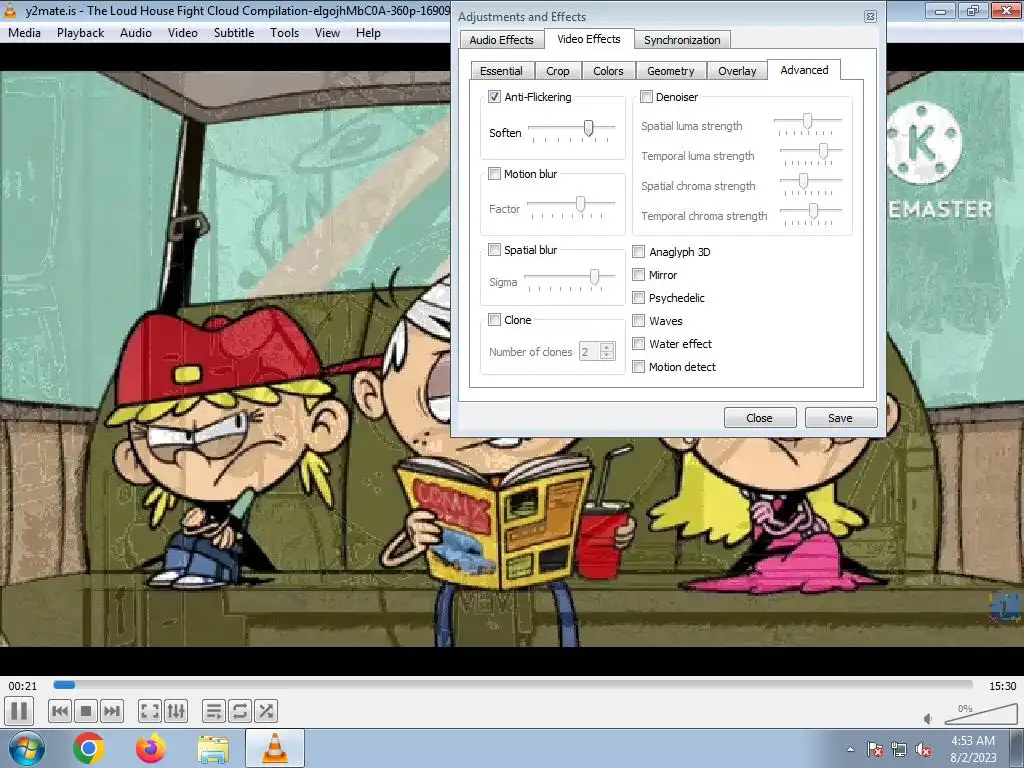Enable the Waves effect
This screenshot has height=768, width=1024.
(x=639, y=321)
